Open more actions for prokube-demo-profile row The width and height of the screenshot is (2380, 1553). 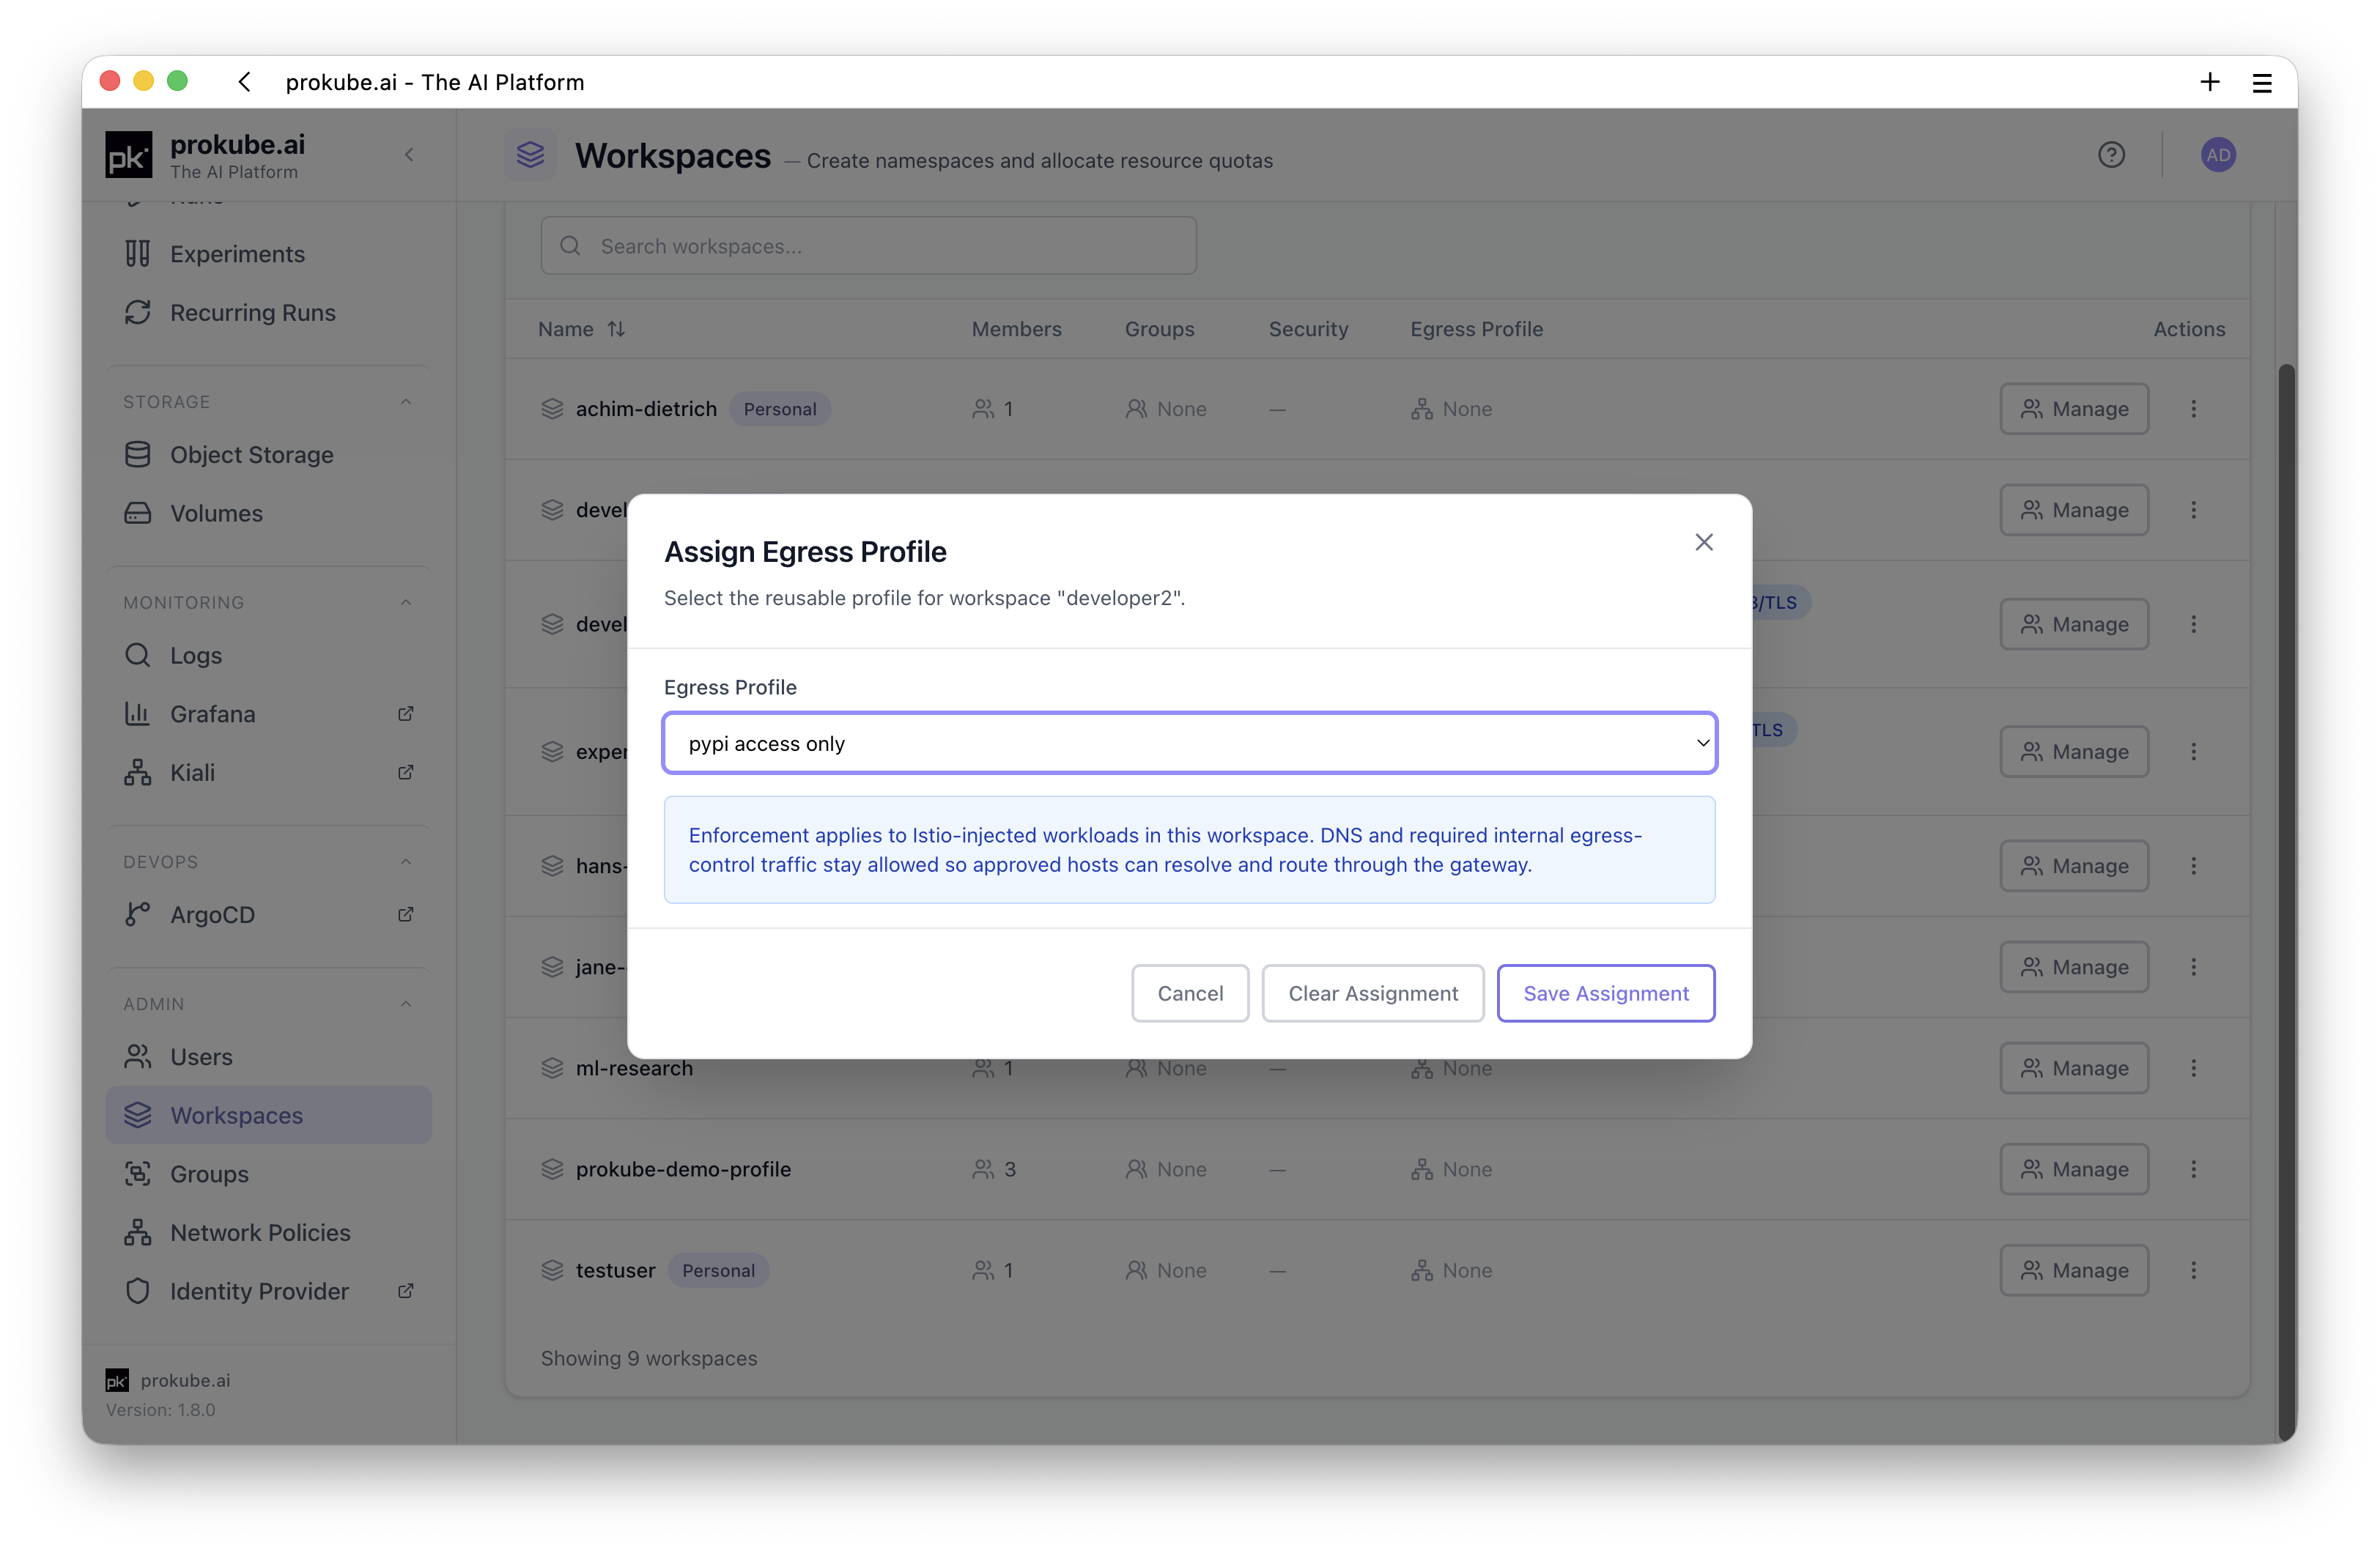pyautogui.click(x=2193, y=1169)
